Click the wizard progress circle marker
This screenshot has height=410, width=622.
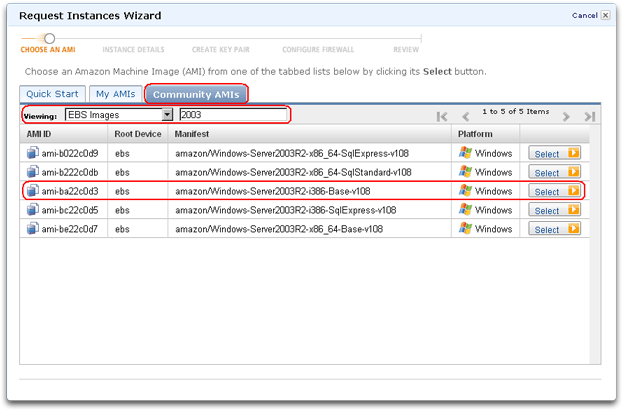coord(49,38)
